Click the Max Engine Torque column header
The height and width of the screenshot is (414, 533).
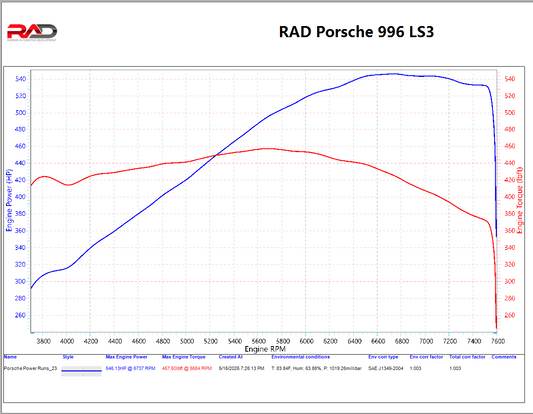[184, 357]
